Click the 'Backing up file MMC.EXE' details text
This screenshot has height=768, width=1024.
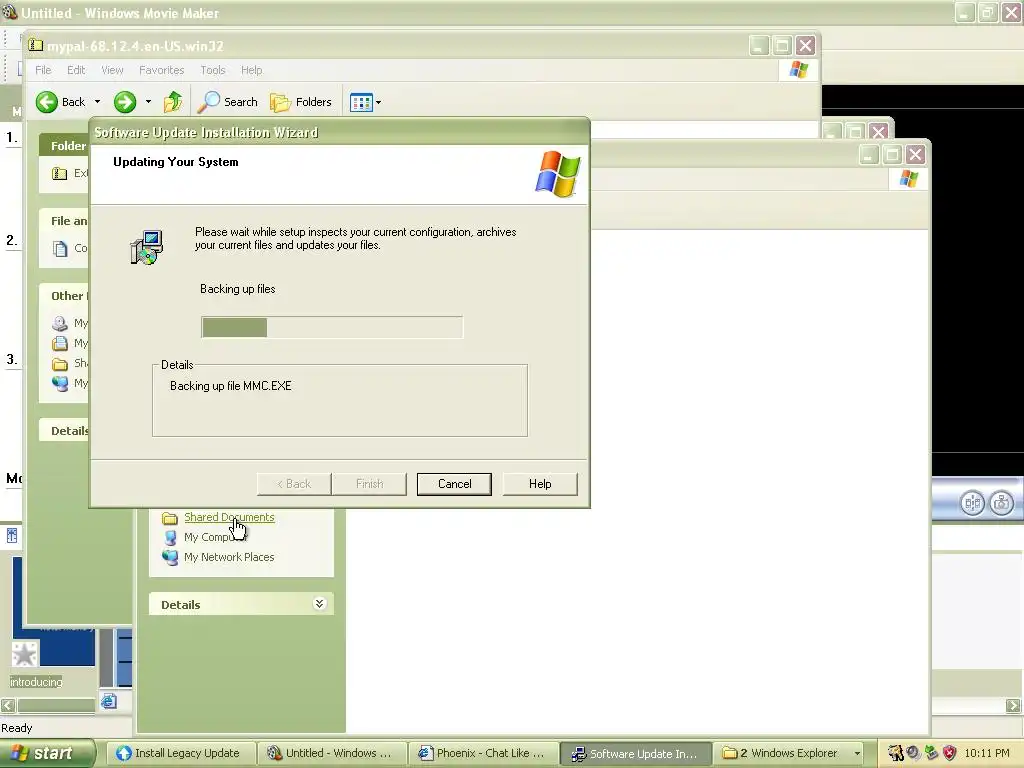point(231,386)
